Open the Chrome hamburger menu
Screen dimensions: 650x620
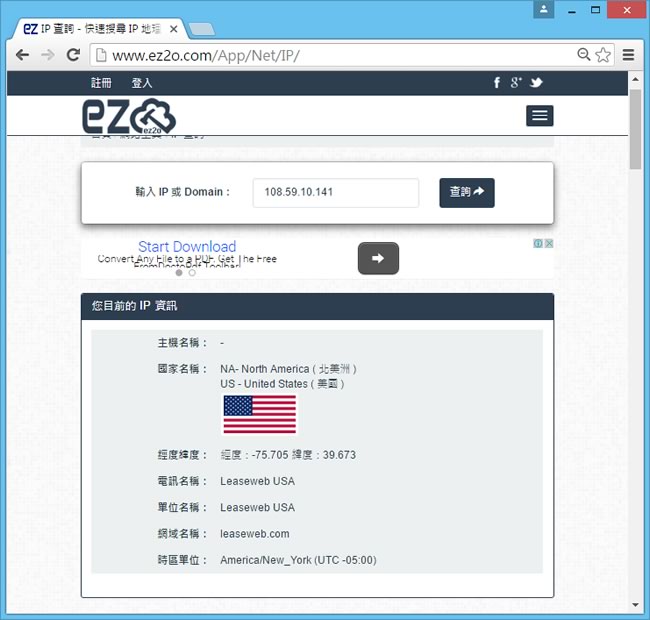628,55
